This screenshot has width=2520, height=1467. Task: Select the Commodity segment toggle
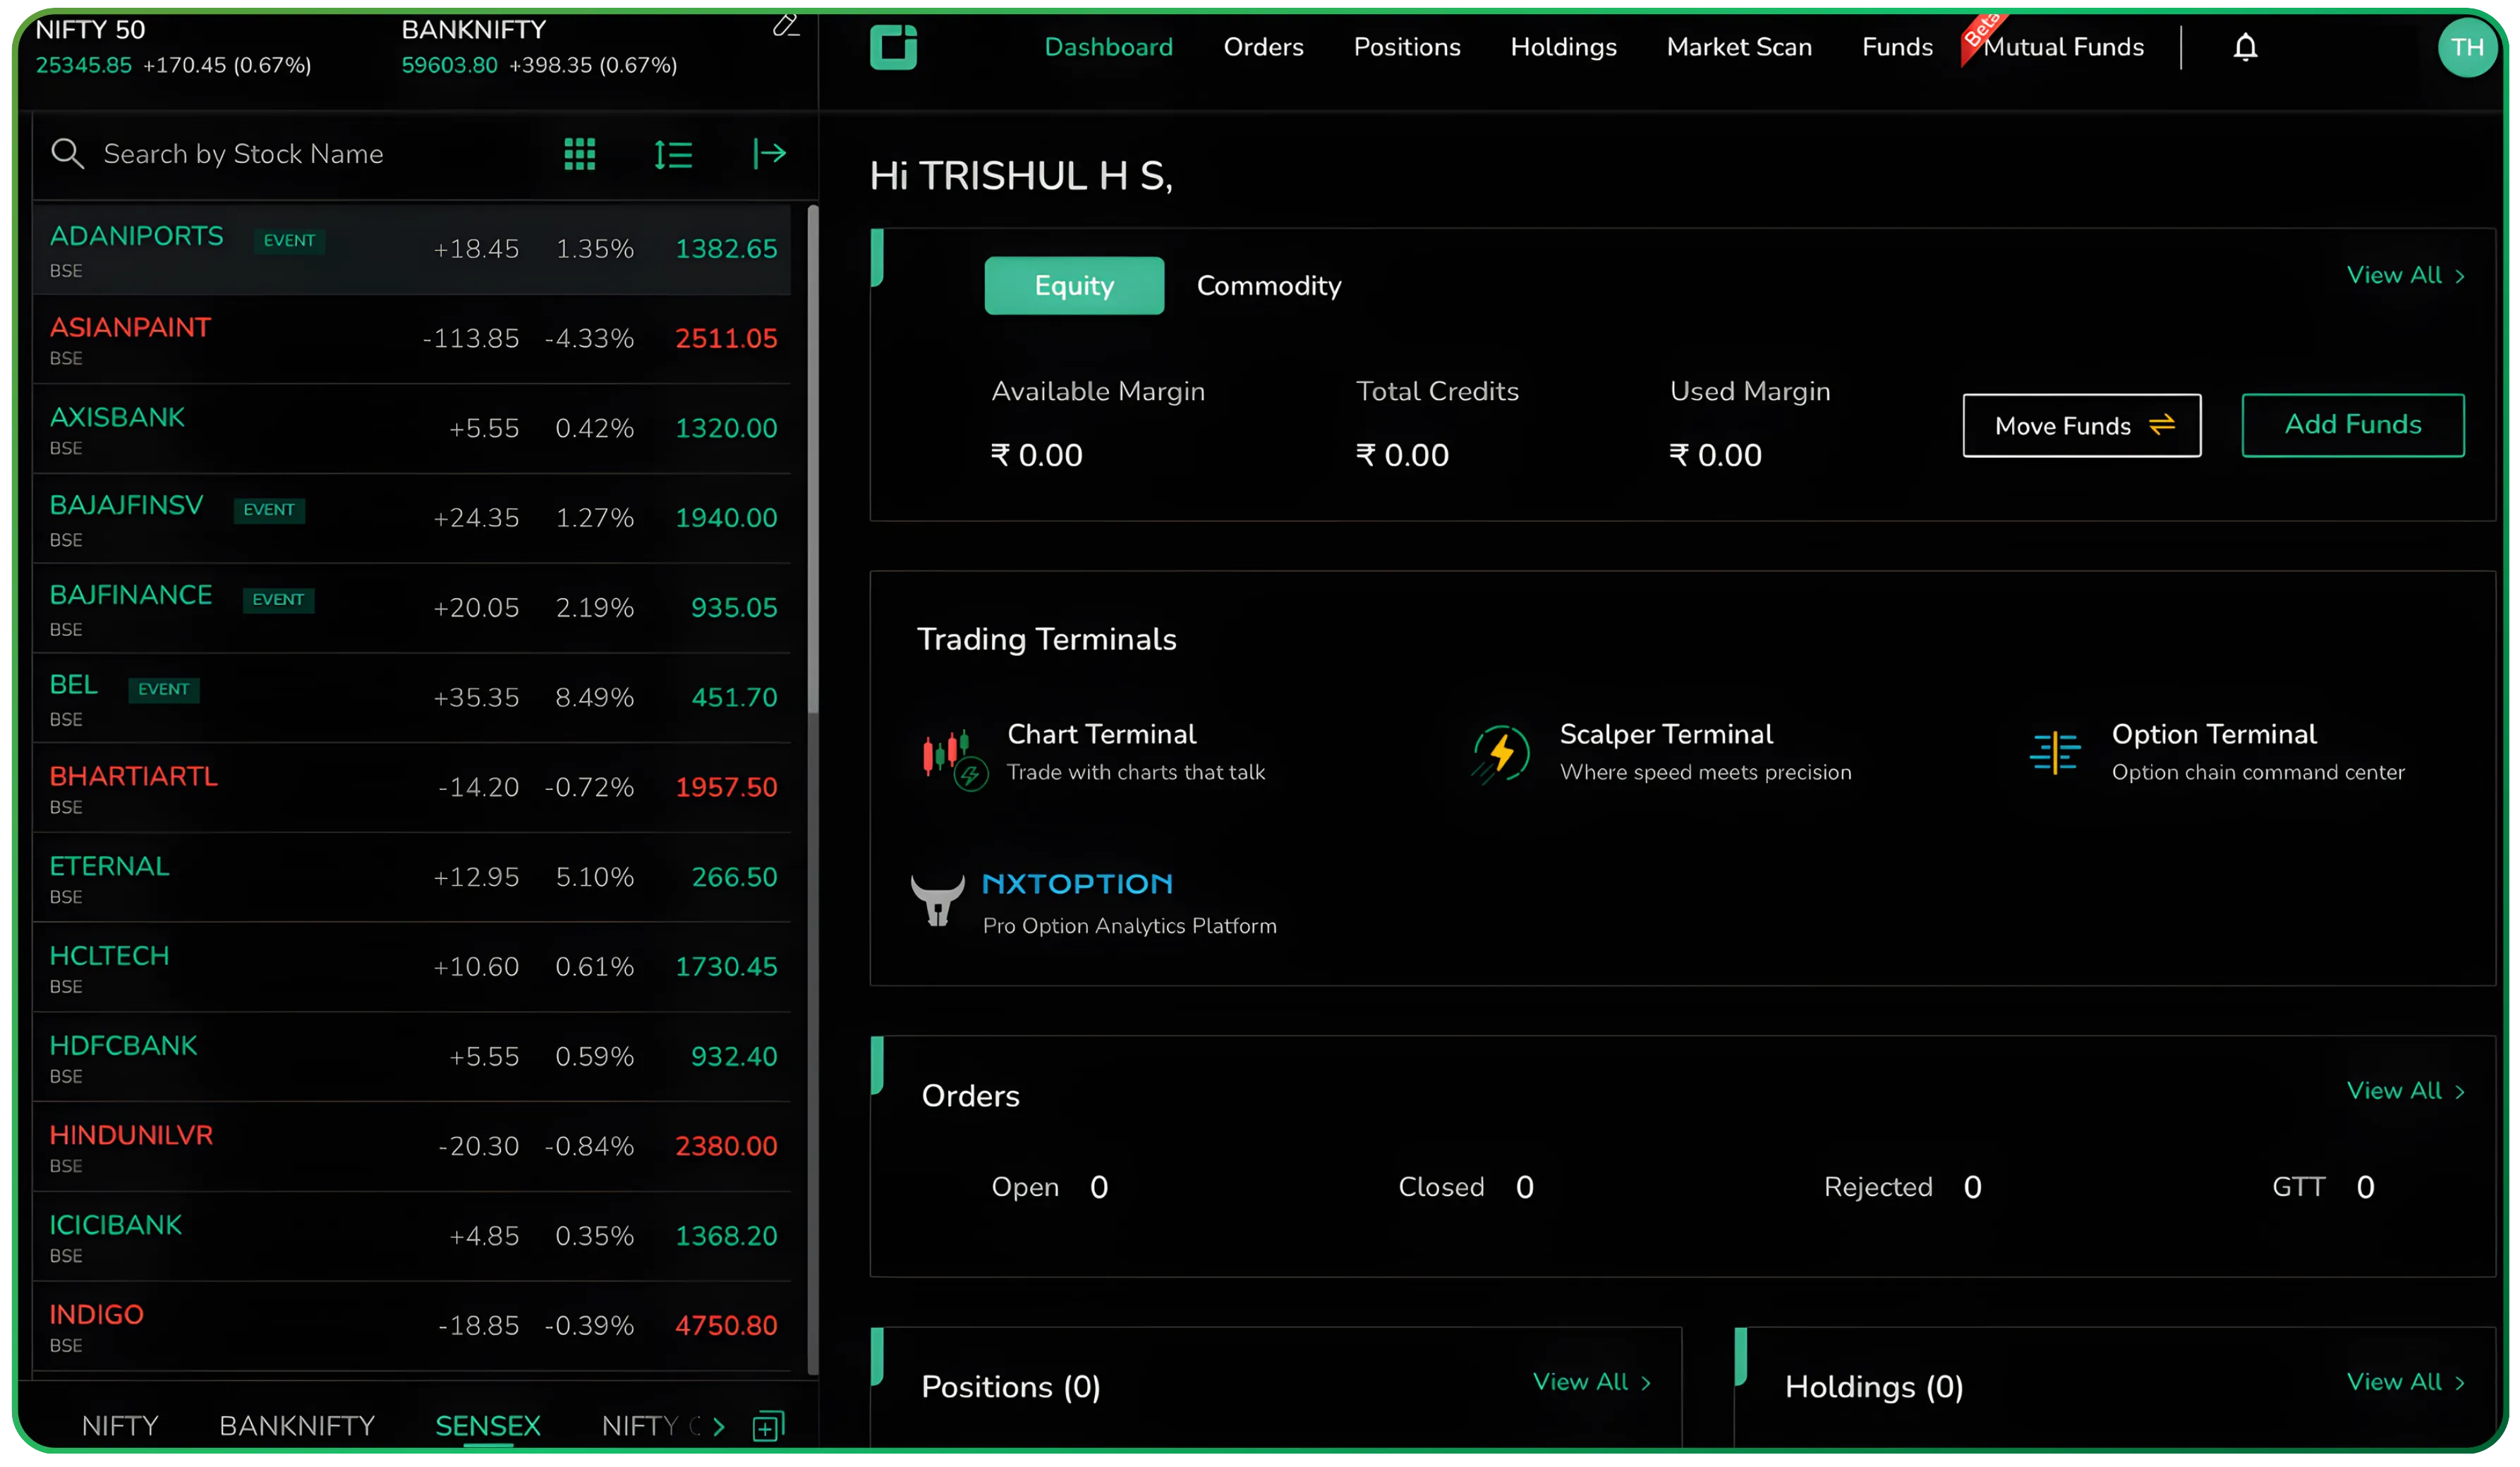point(1269,286)
